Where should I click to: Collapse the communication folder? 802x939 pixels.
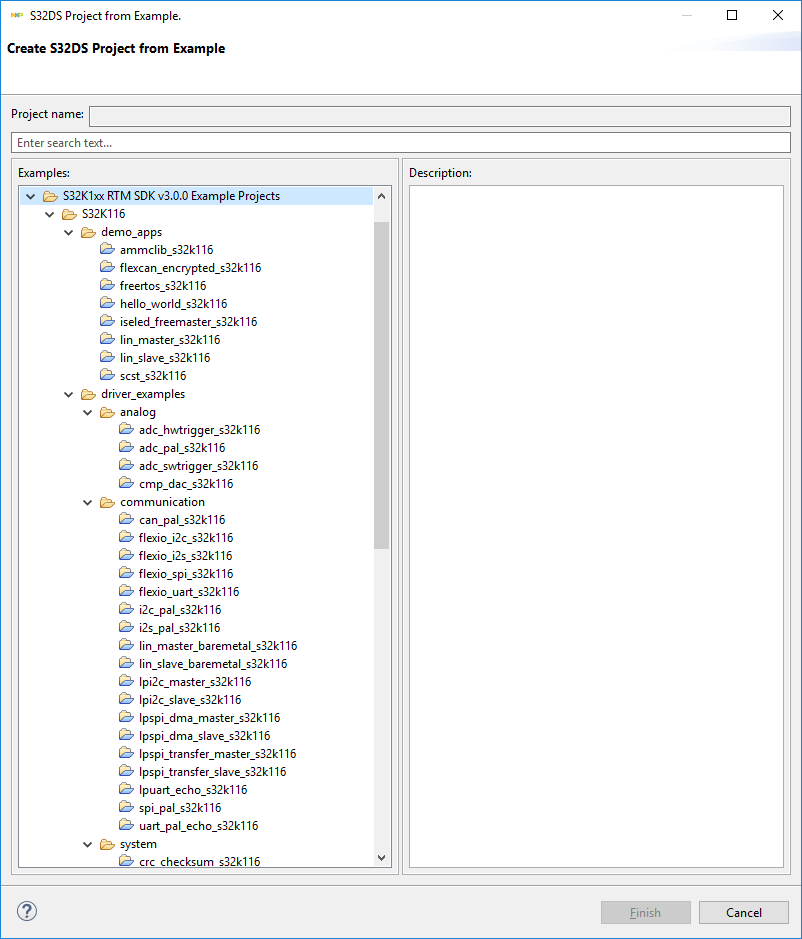88,502
